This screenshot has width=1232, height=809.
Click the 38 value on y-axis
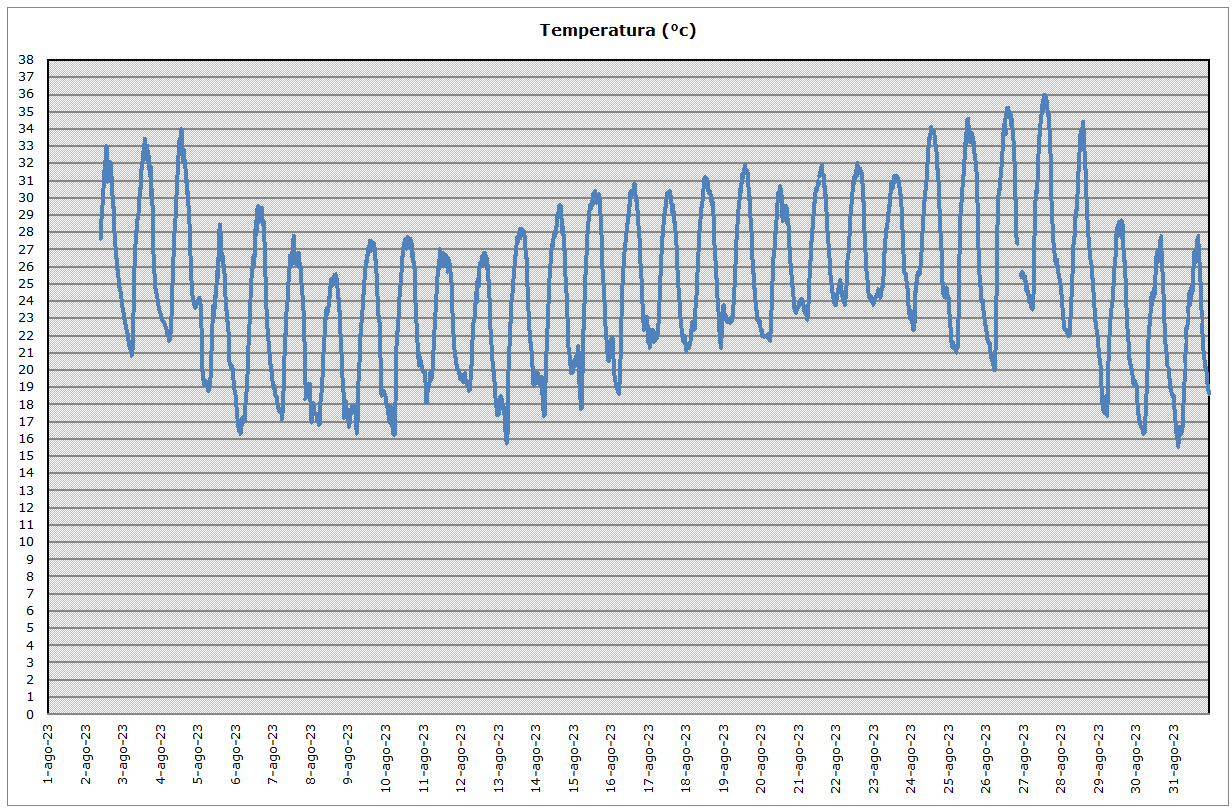(x=27, y=59)
